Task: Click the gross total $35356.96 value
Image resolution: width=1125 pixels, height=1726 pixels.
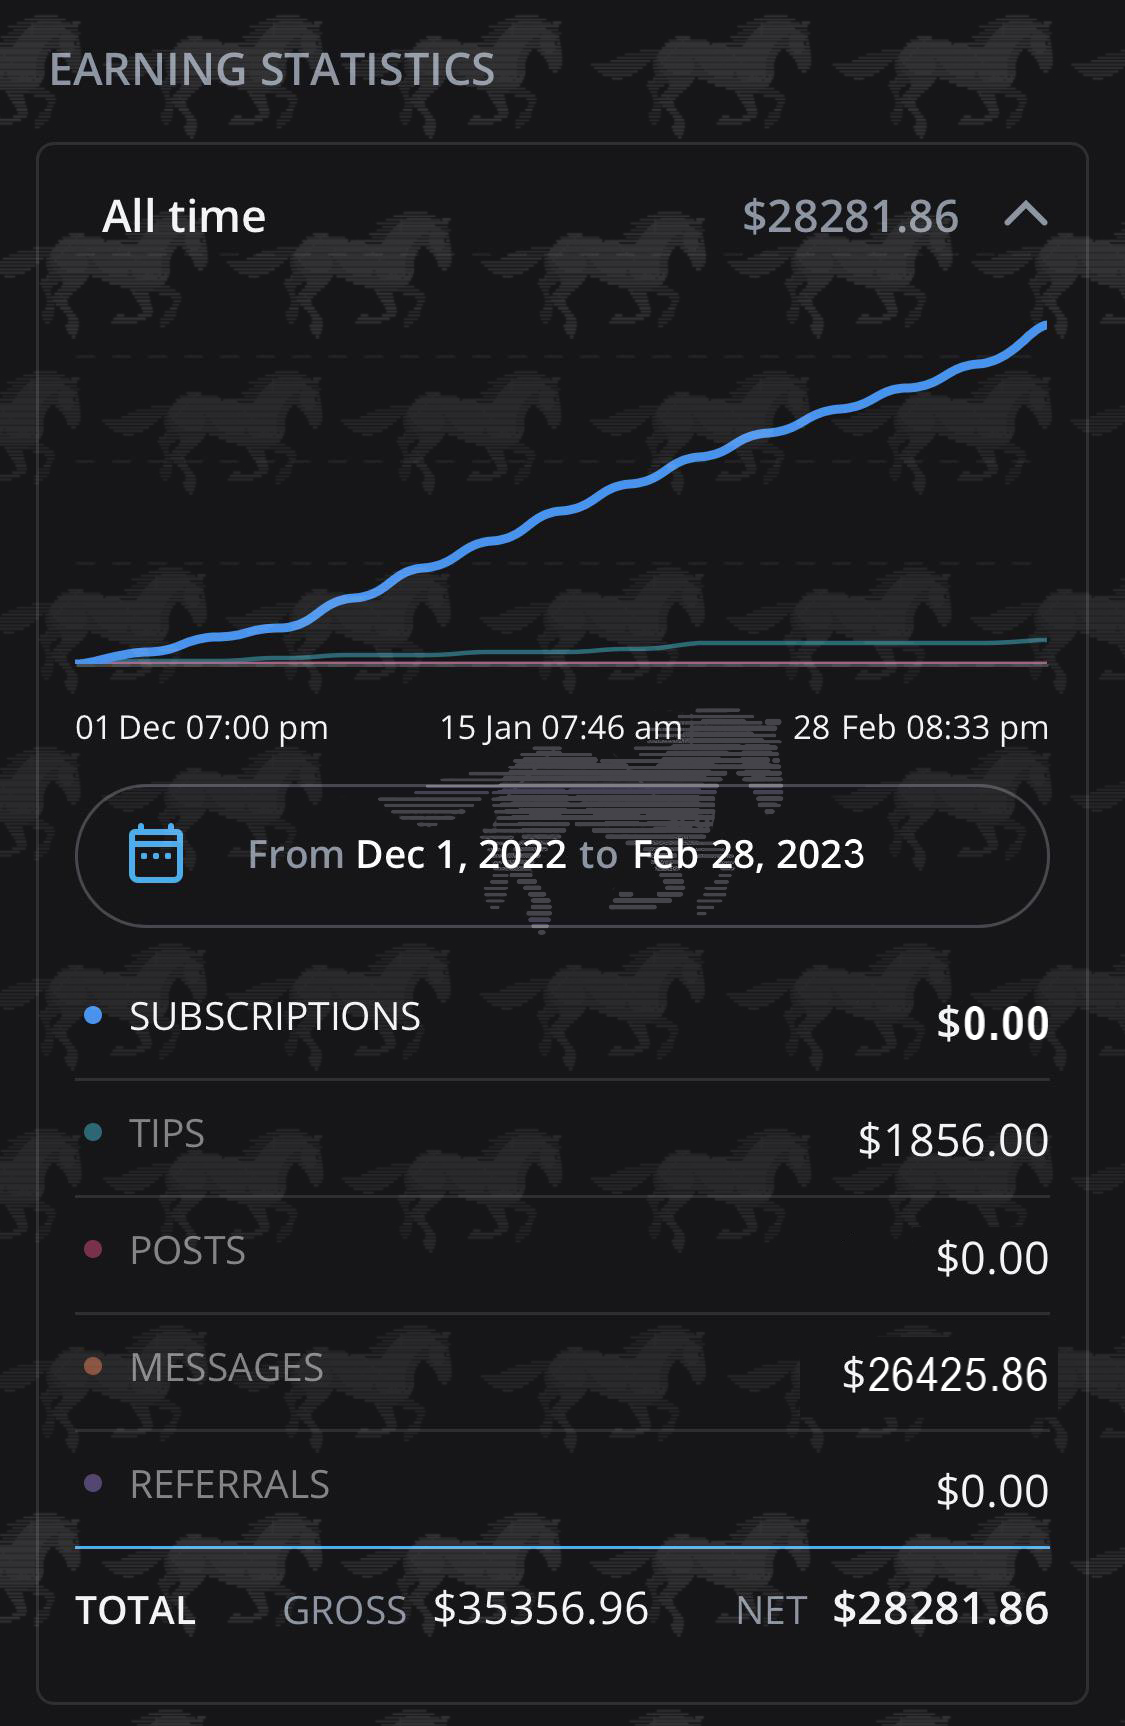Action: pyautogui.click(x=541, y=1609)
